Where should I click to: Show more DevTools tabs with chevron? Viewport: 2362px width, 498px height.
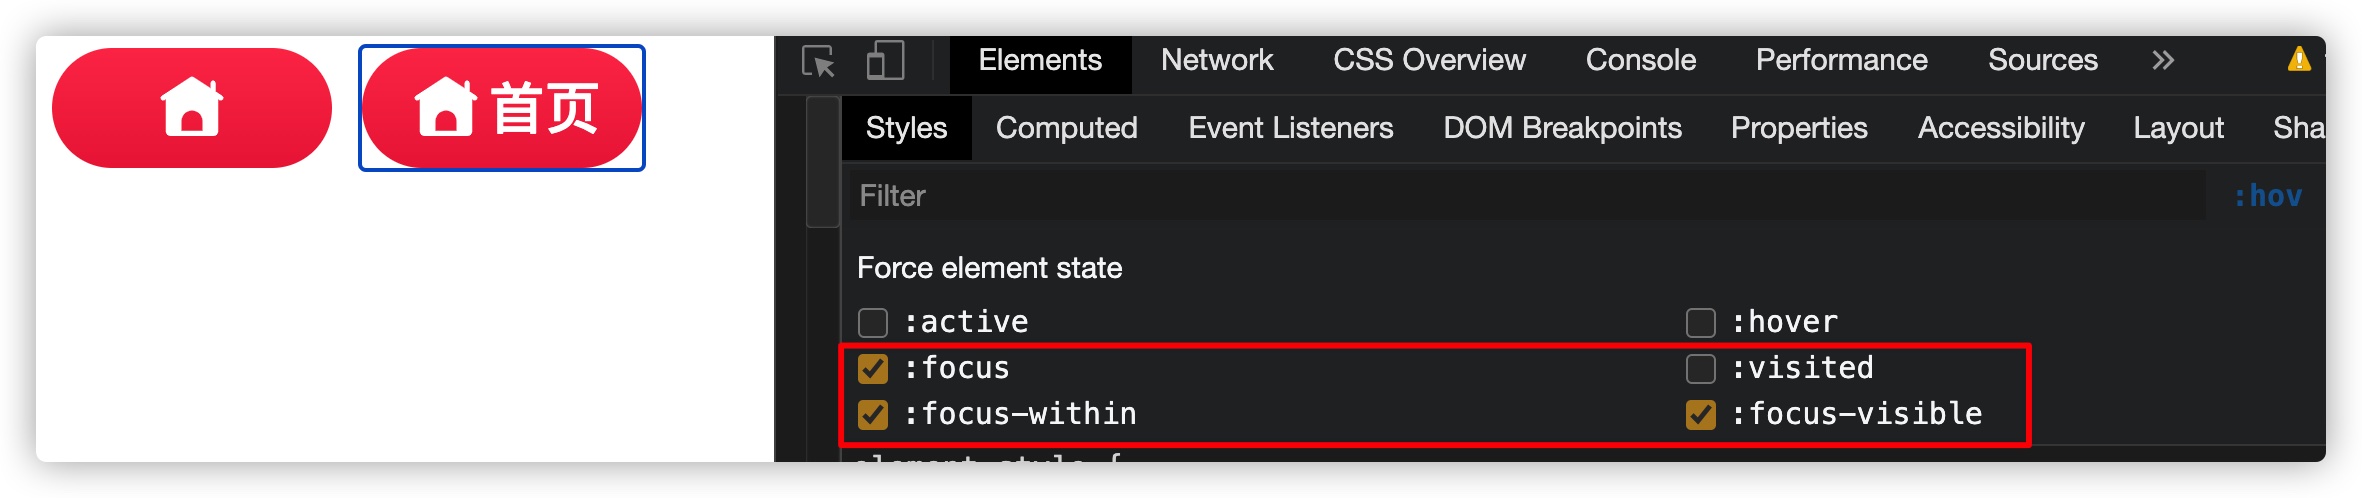[2163, 60]
